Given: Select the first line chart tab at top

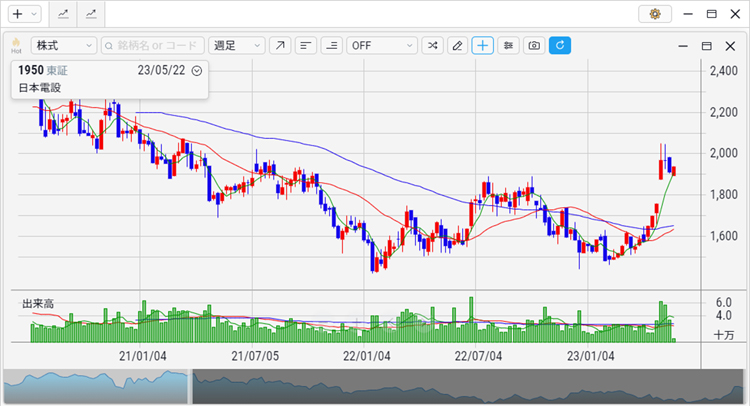Looking at the screenshot, I should [64, 14].
